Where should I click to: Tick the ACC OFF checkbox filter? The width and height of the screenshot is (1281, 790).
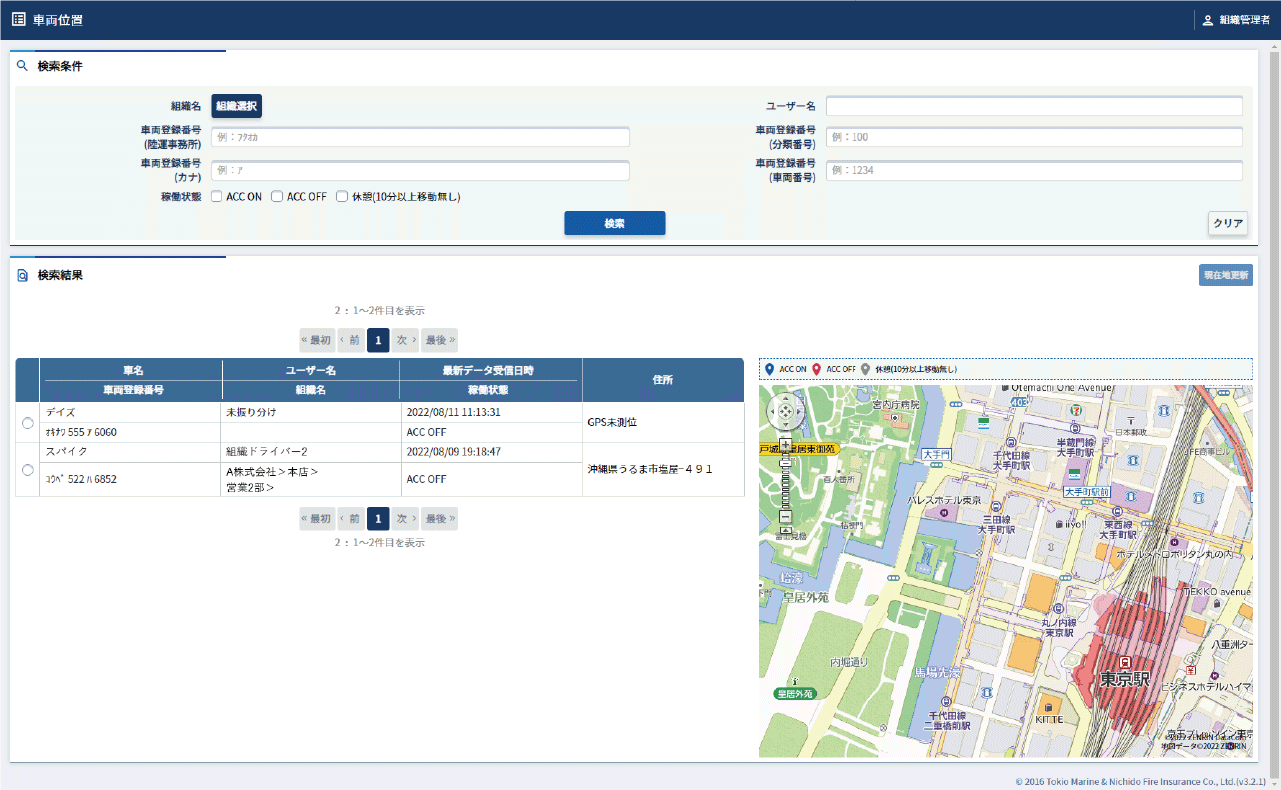(278, 197)
